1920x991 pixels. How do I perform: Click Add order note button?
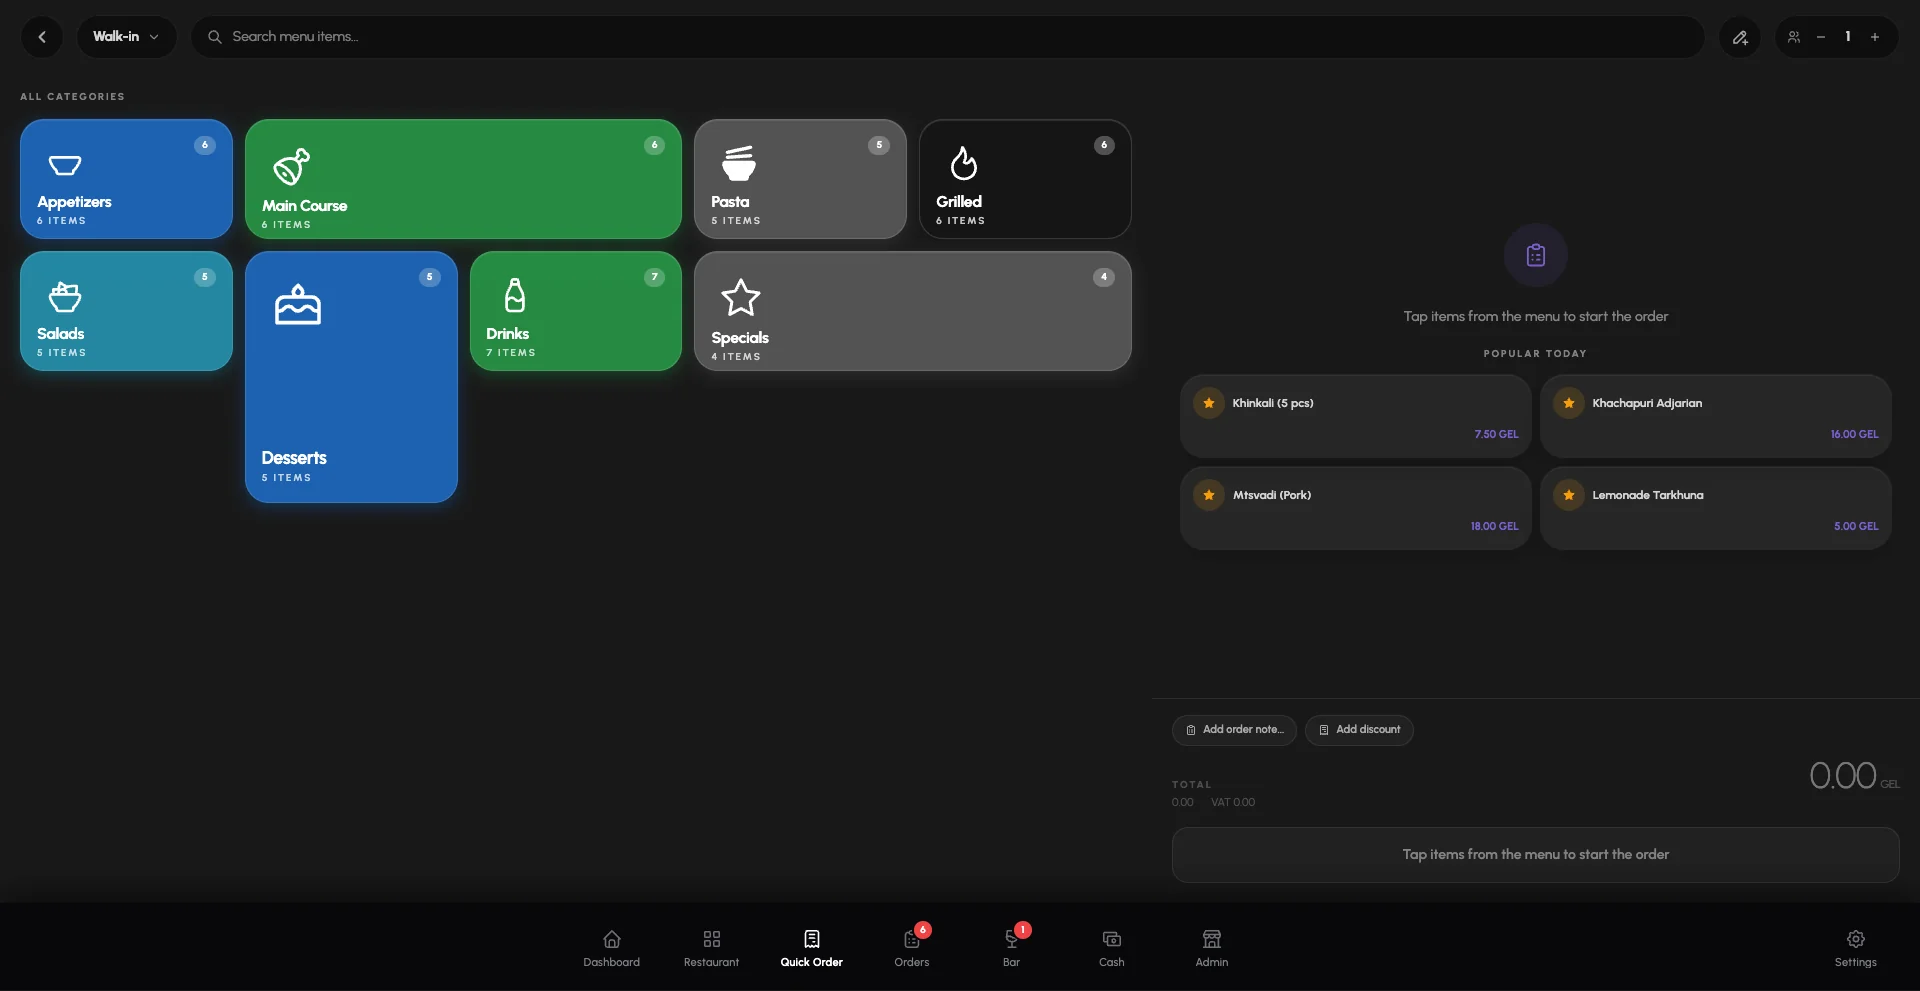coord(1234,730)
